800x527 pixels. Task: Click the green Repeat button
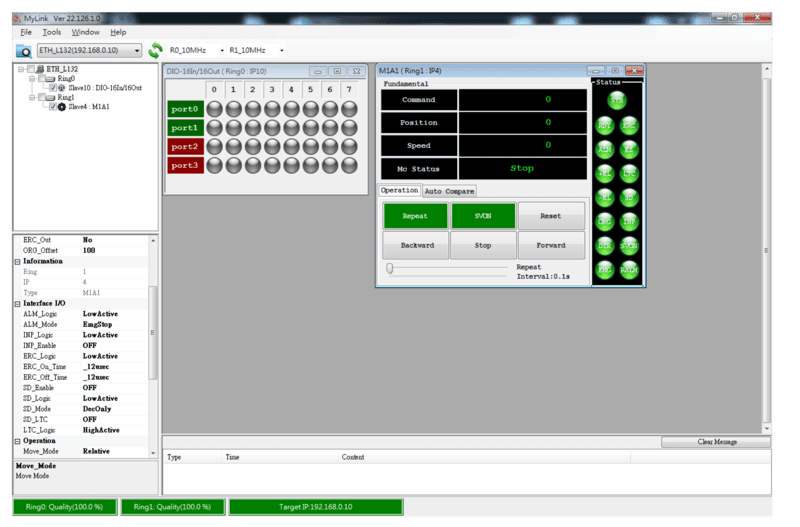point(415,216)
